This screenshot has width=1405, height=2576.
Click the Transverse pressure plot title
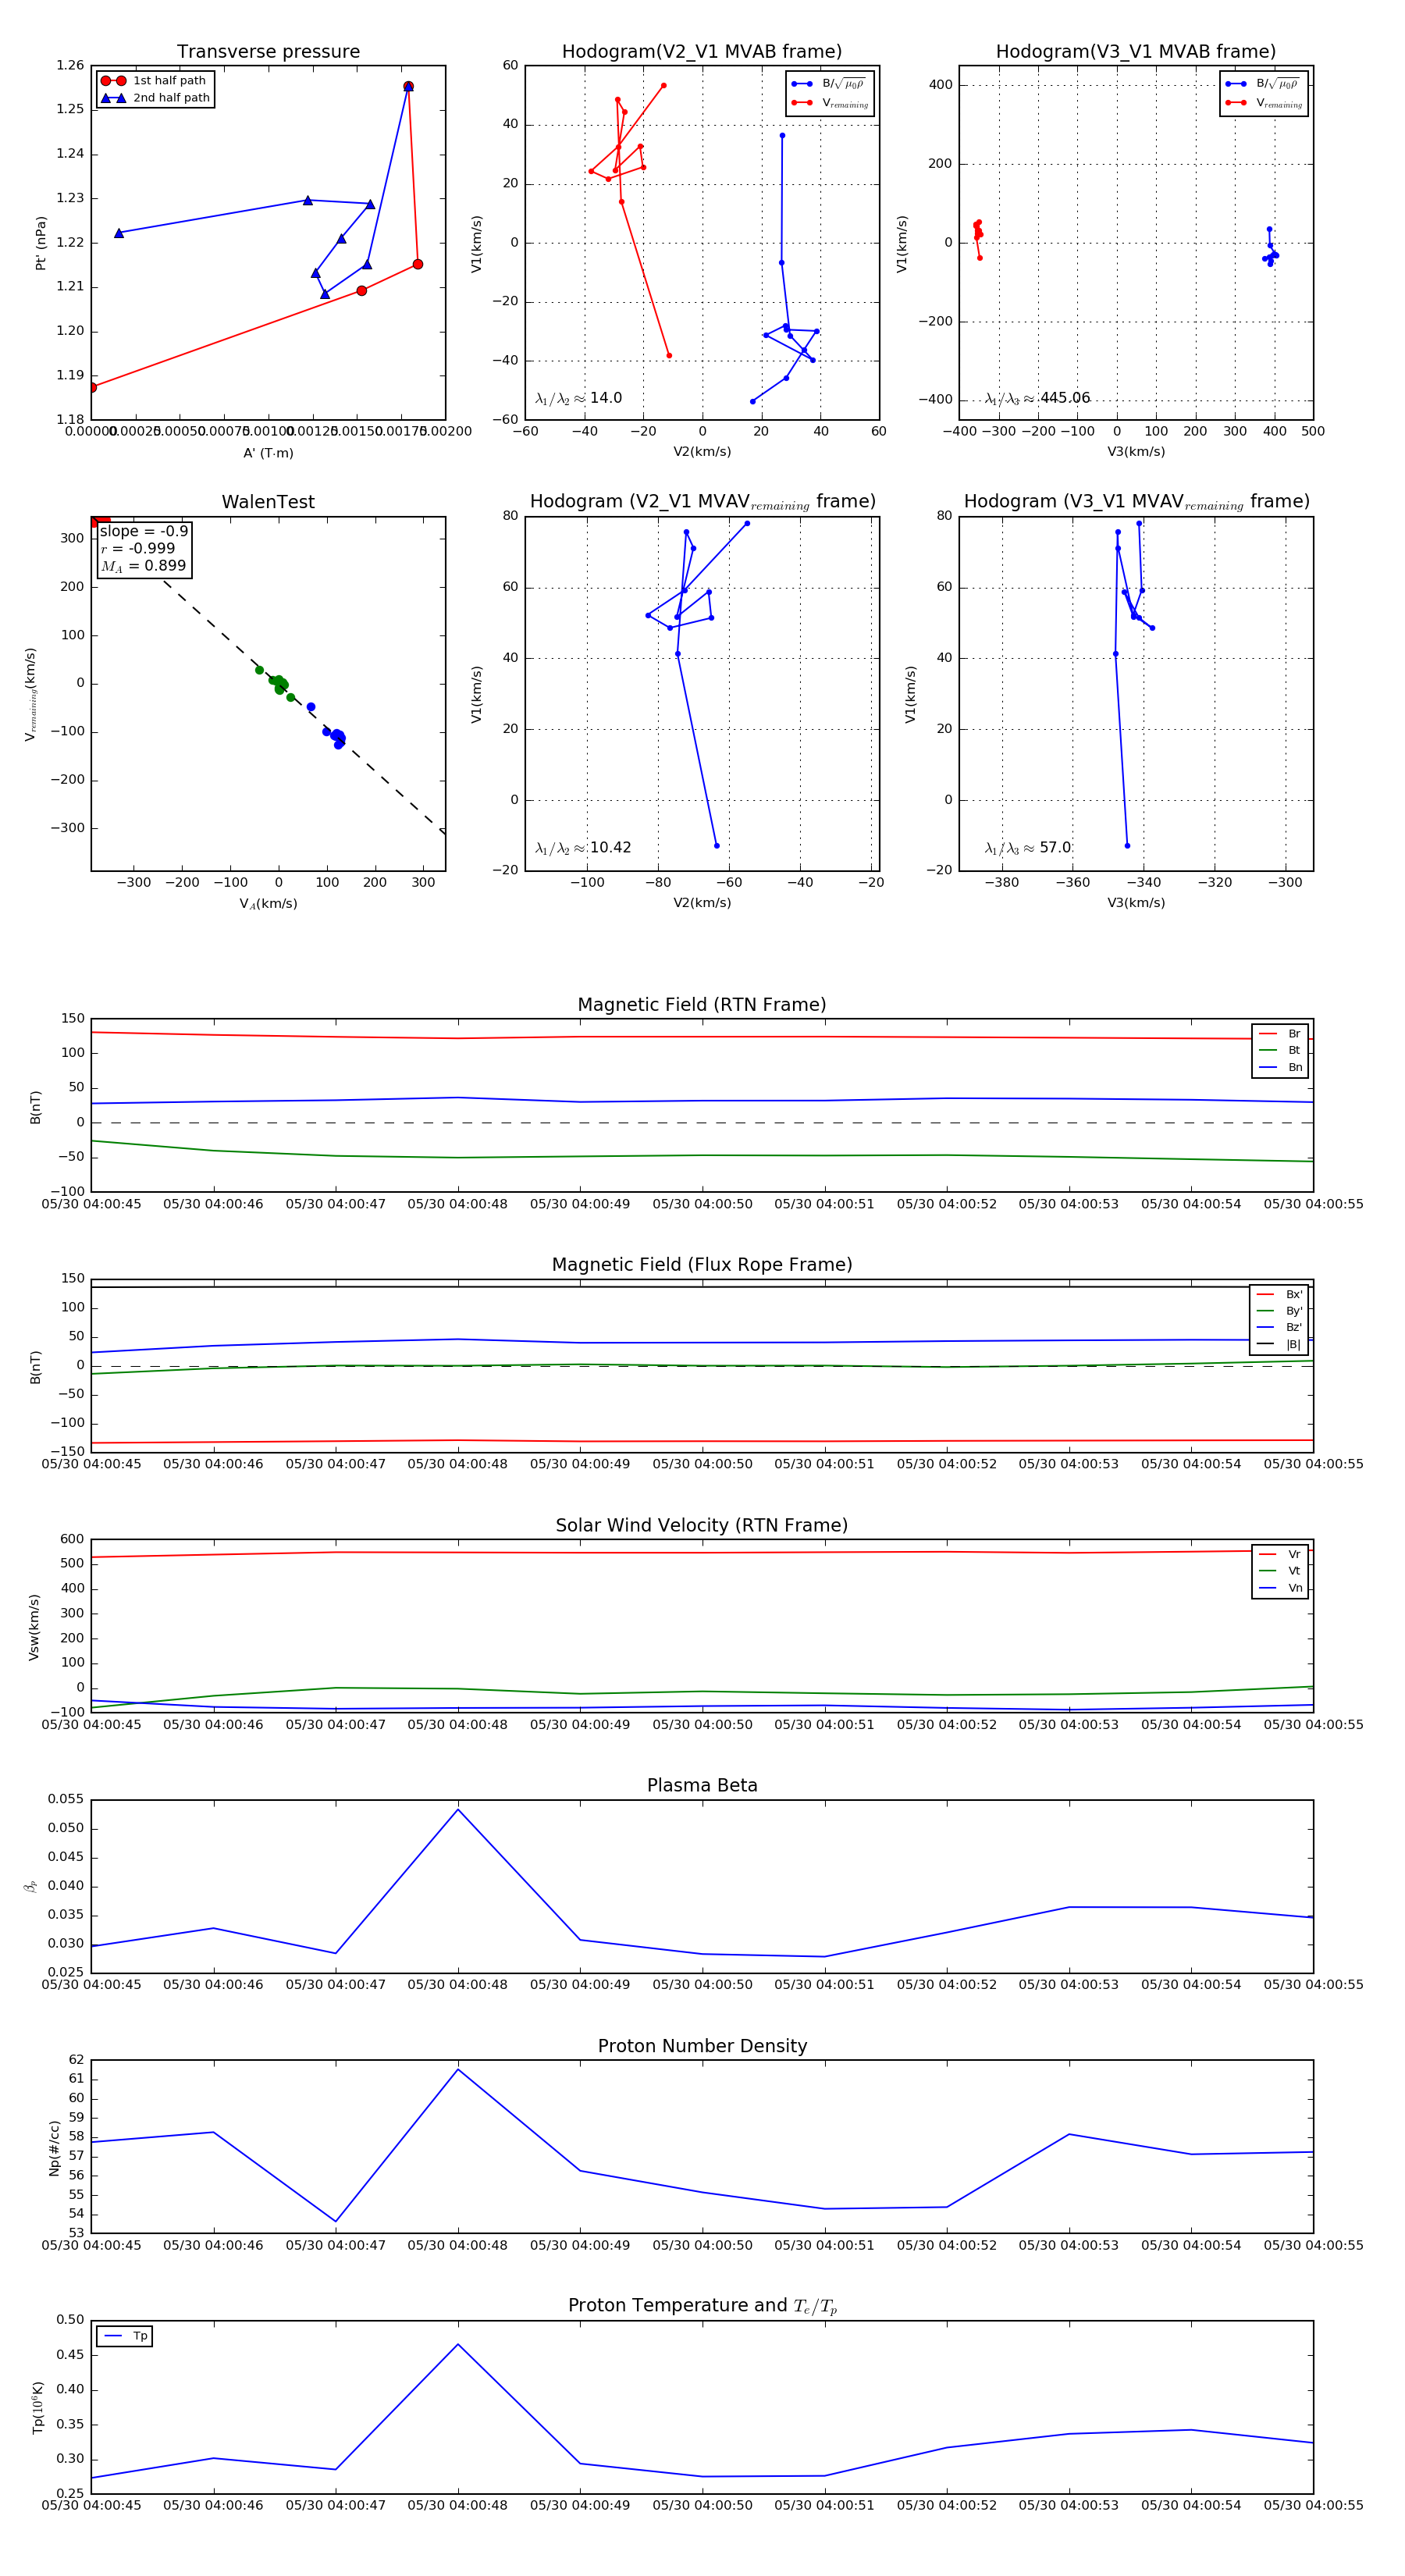[x=268, y=51]
